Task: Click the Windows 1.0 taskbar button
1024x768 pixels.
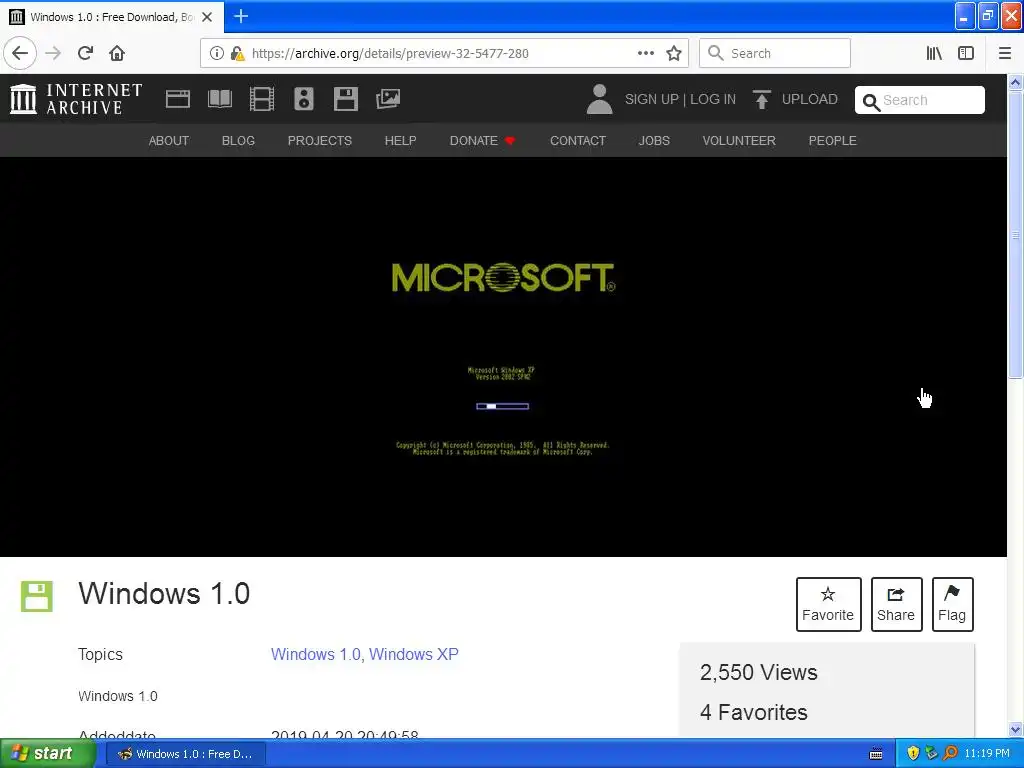Action: (186, 754)
